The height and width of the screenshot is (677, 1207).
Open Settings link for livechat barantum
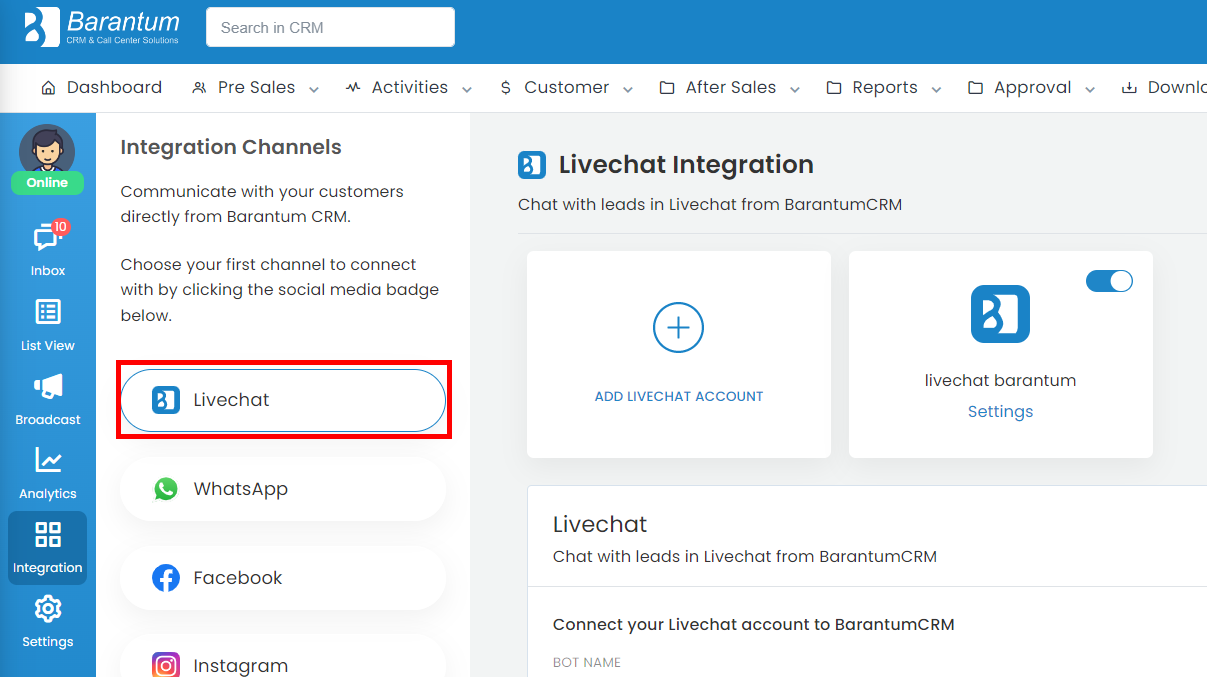coord(1000,412)
